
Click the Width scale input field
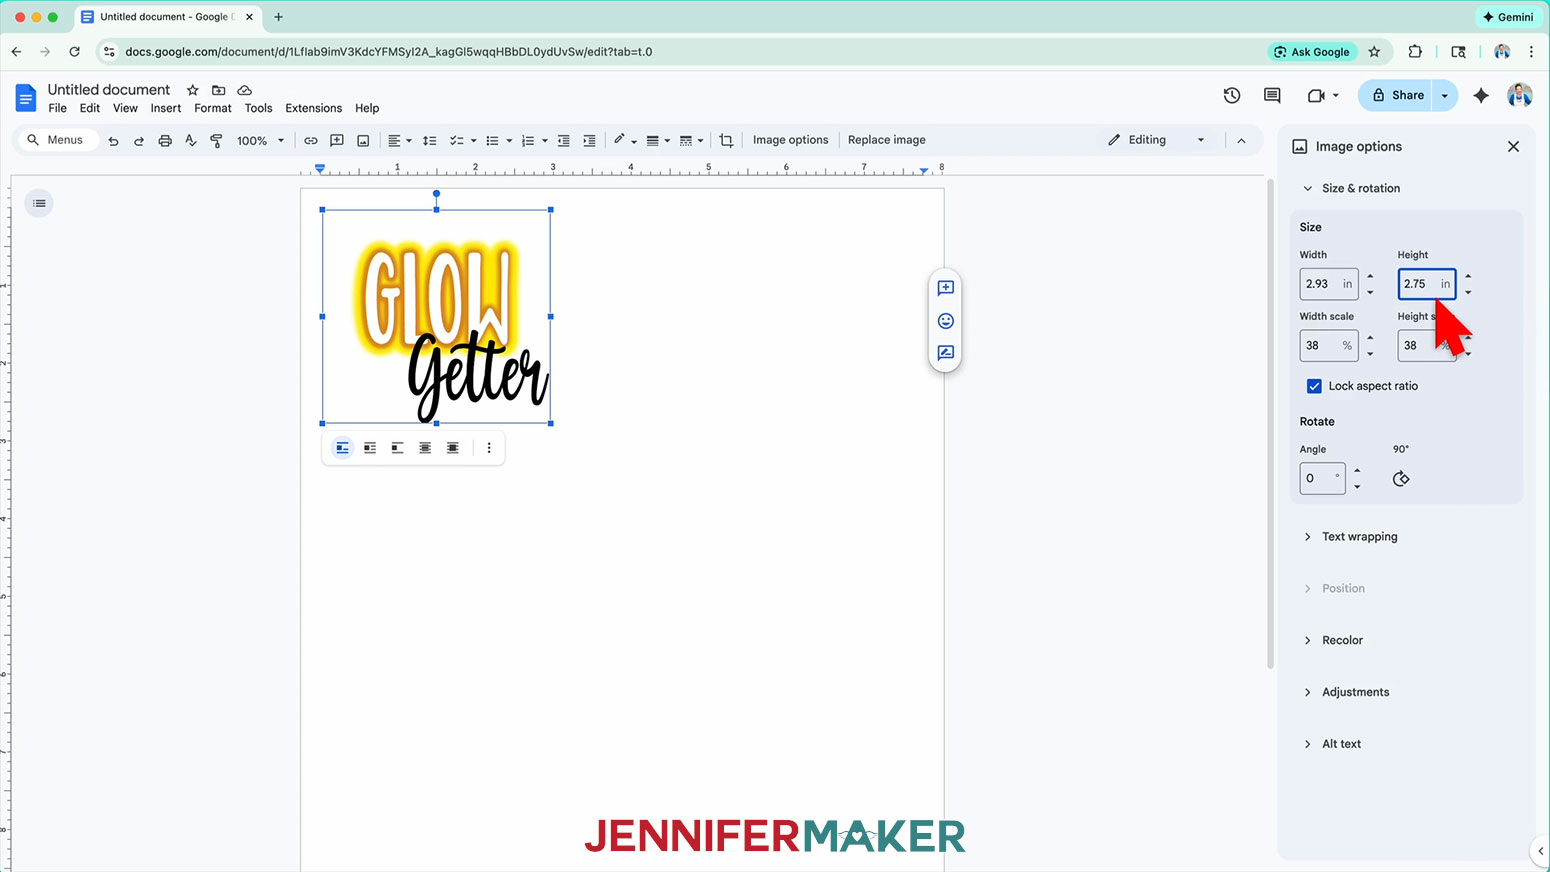coord(1329,346)
